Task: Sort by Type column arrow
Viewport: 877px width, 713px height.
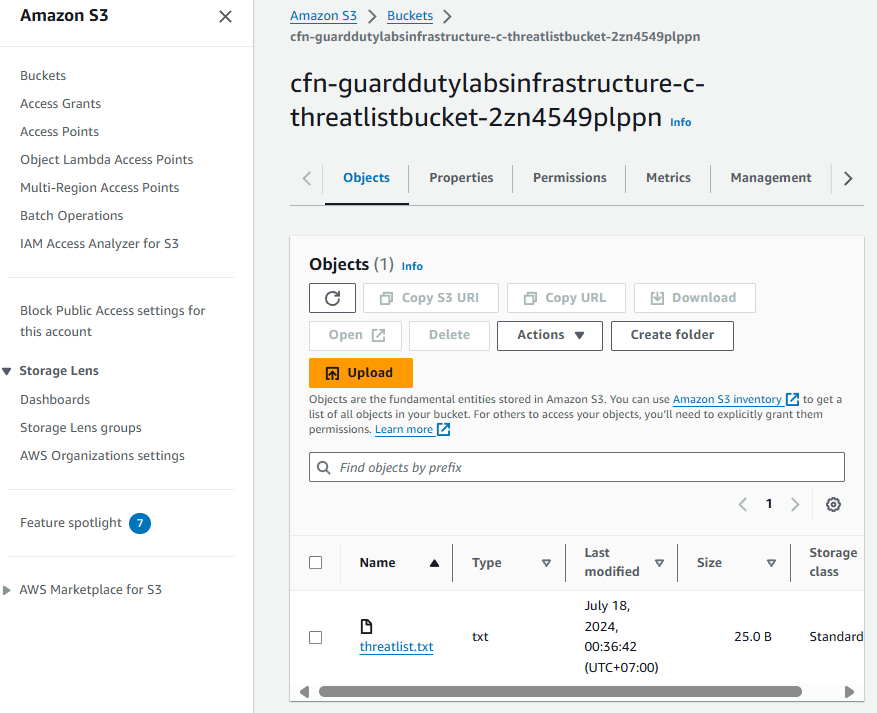Action: click(x=546, y=563)
